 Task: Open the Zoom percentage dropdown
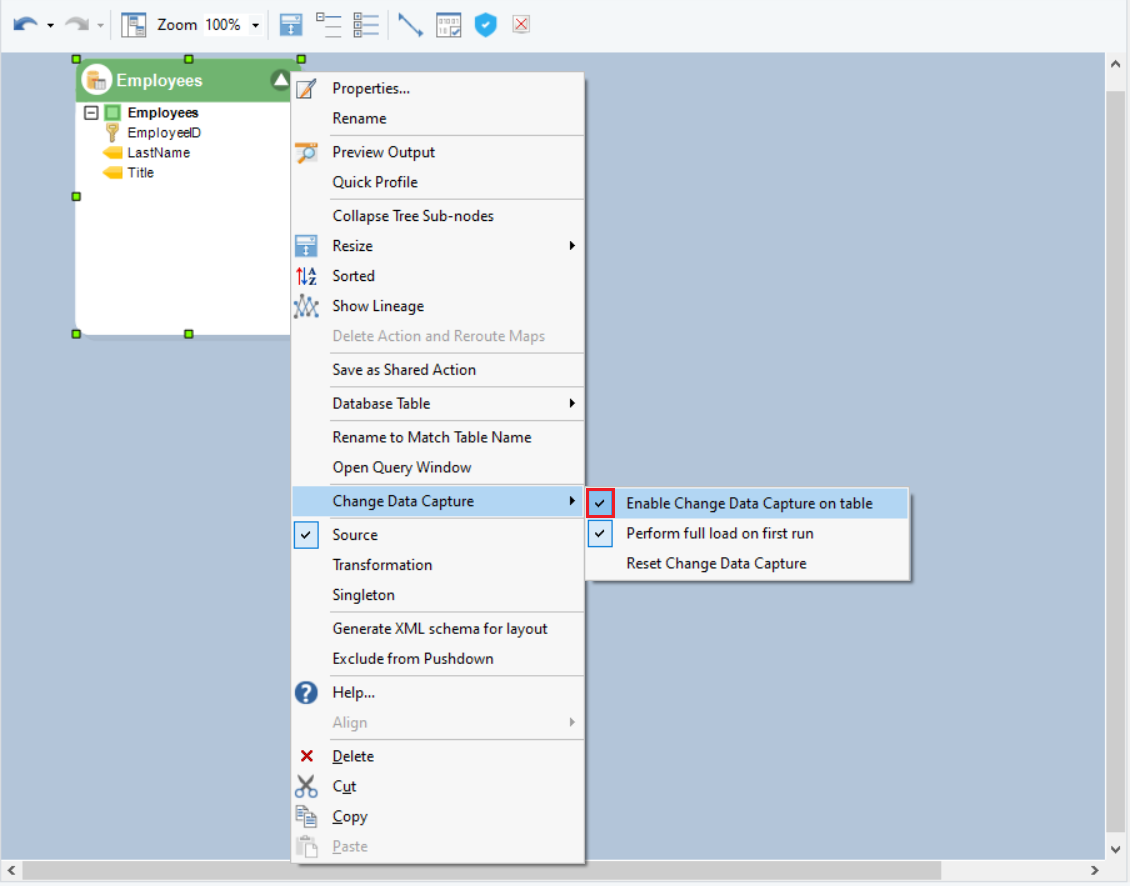click(x=256, y=25)
